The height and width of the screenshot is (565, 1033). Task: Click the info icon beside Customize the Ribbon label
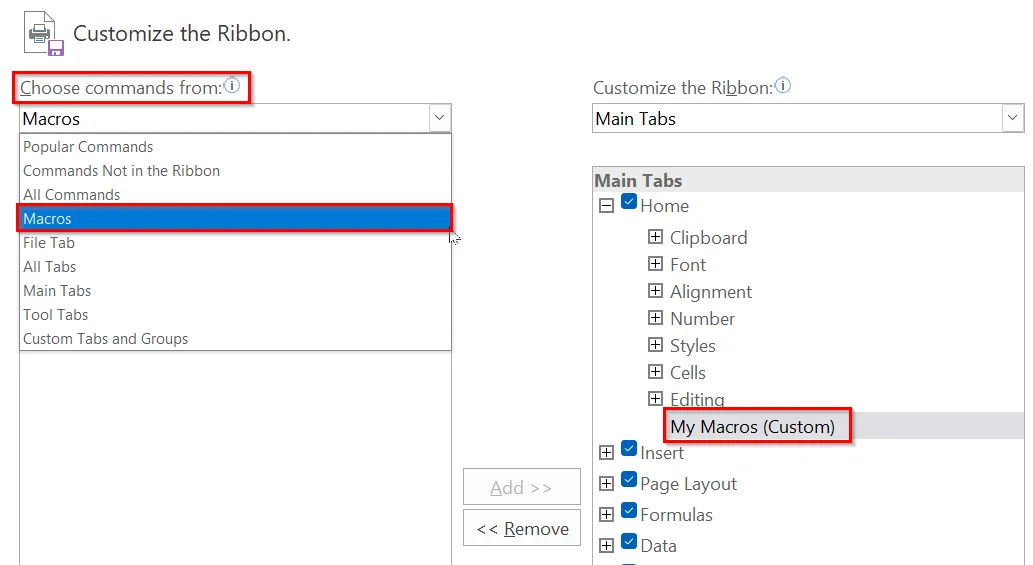pyautogui.click(x=783, y=85)
